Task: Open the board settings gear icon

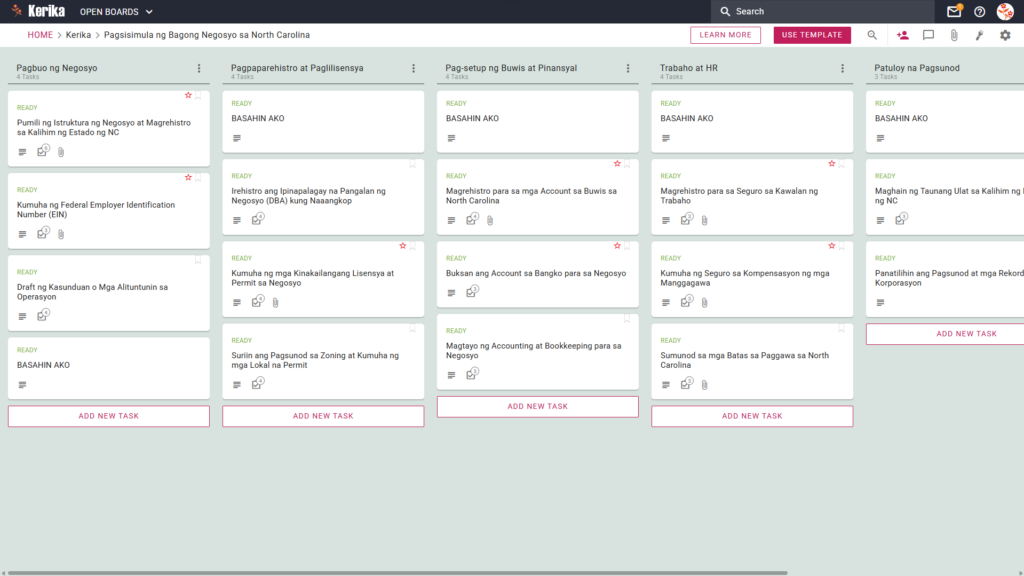Action: (1005, 35)
